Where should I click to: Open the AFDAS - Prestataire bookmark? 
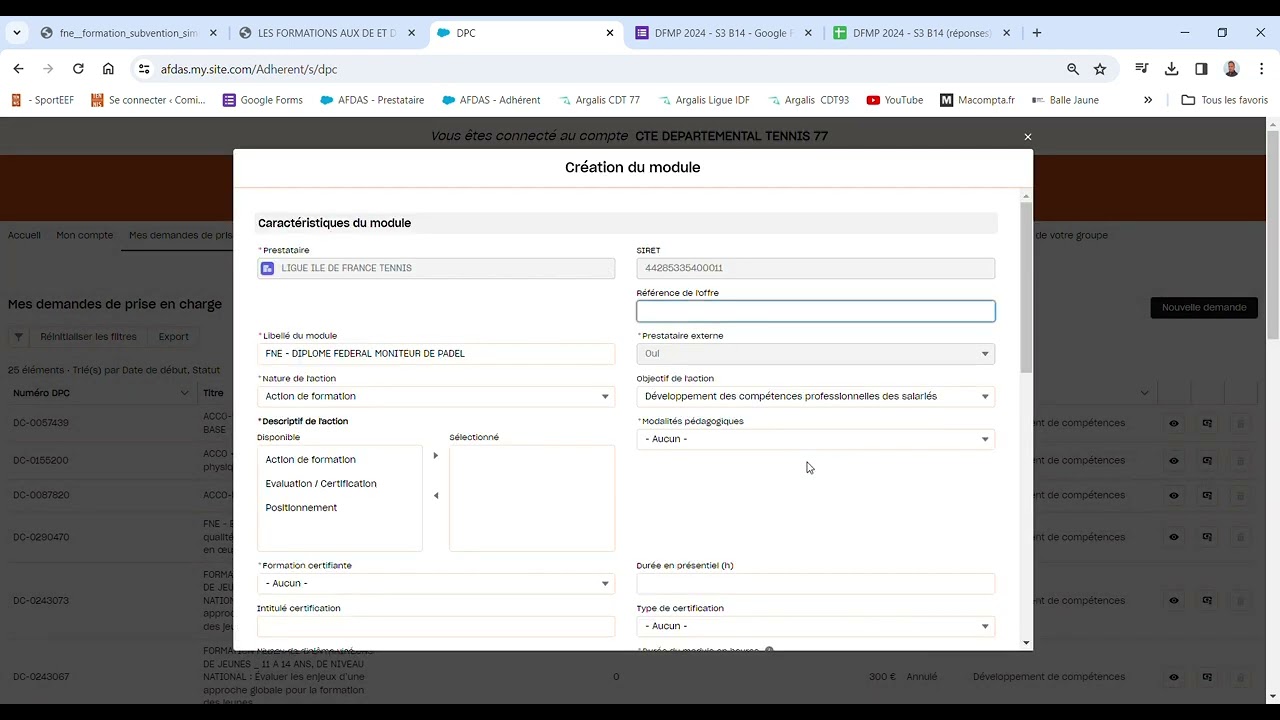pos(372,100)
